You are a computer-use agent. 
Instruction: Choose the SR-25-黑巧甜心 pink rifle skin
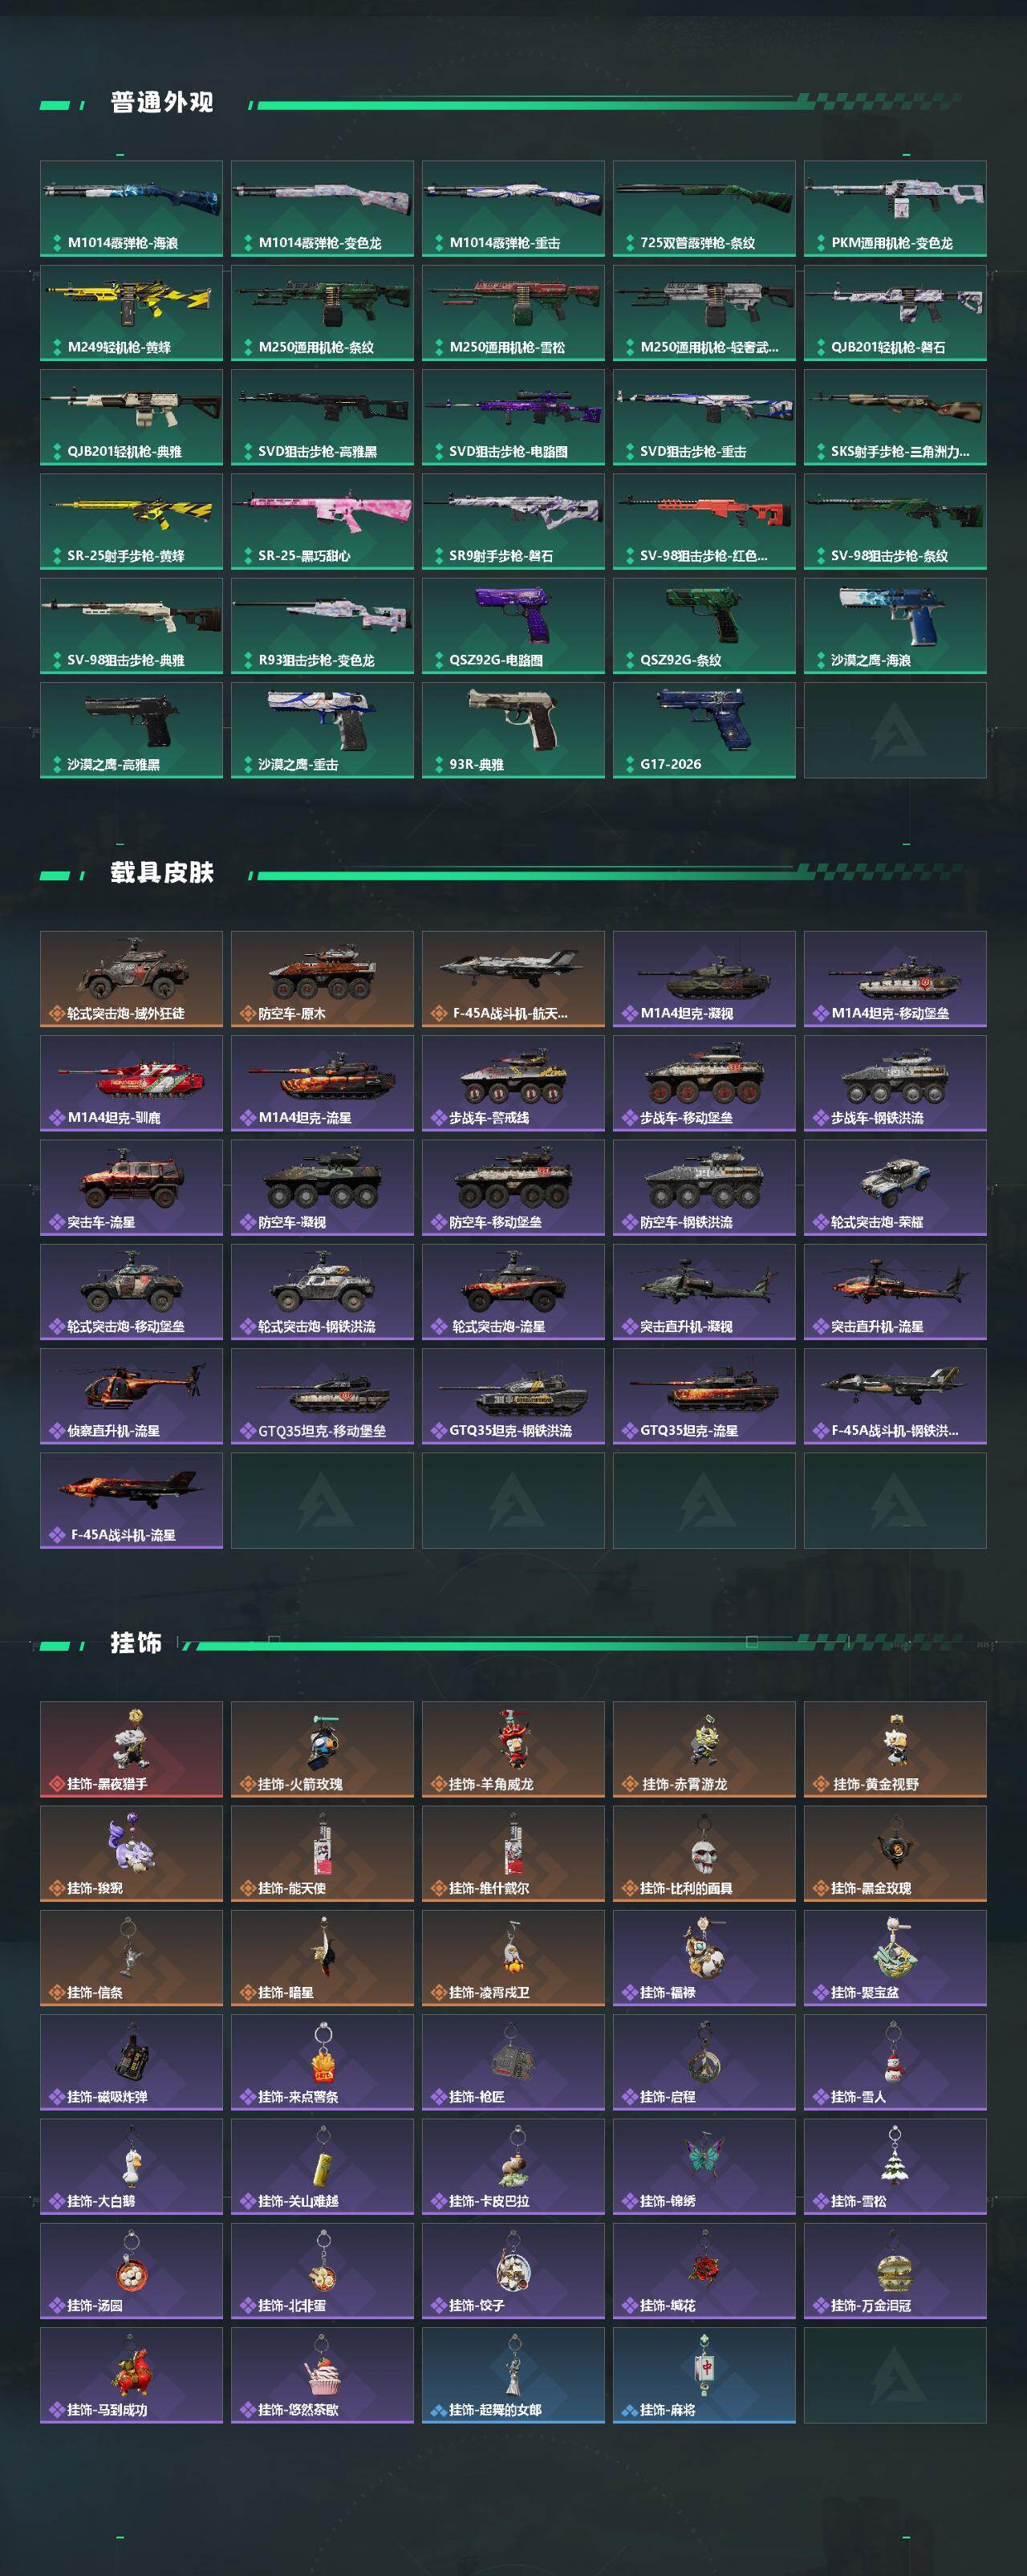pyautogui.click(x=322, y=521)
